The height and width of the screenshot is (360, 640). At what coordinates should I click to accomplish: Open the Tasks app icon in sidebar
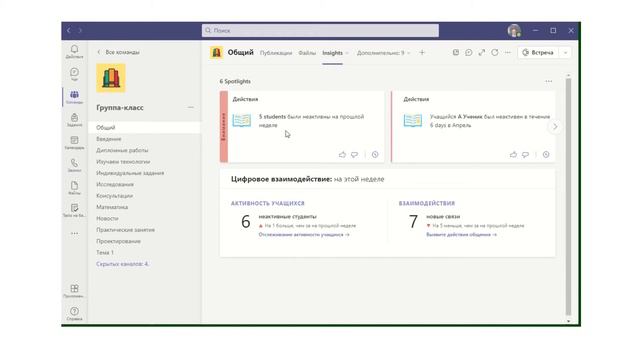[x=74, y=211]
